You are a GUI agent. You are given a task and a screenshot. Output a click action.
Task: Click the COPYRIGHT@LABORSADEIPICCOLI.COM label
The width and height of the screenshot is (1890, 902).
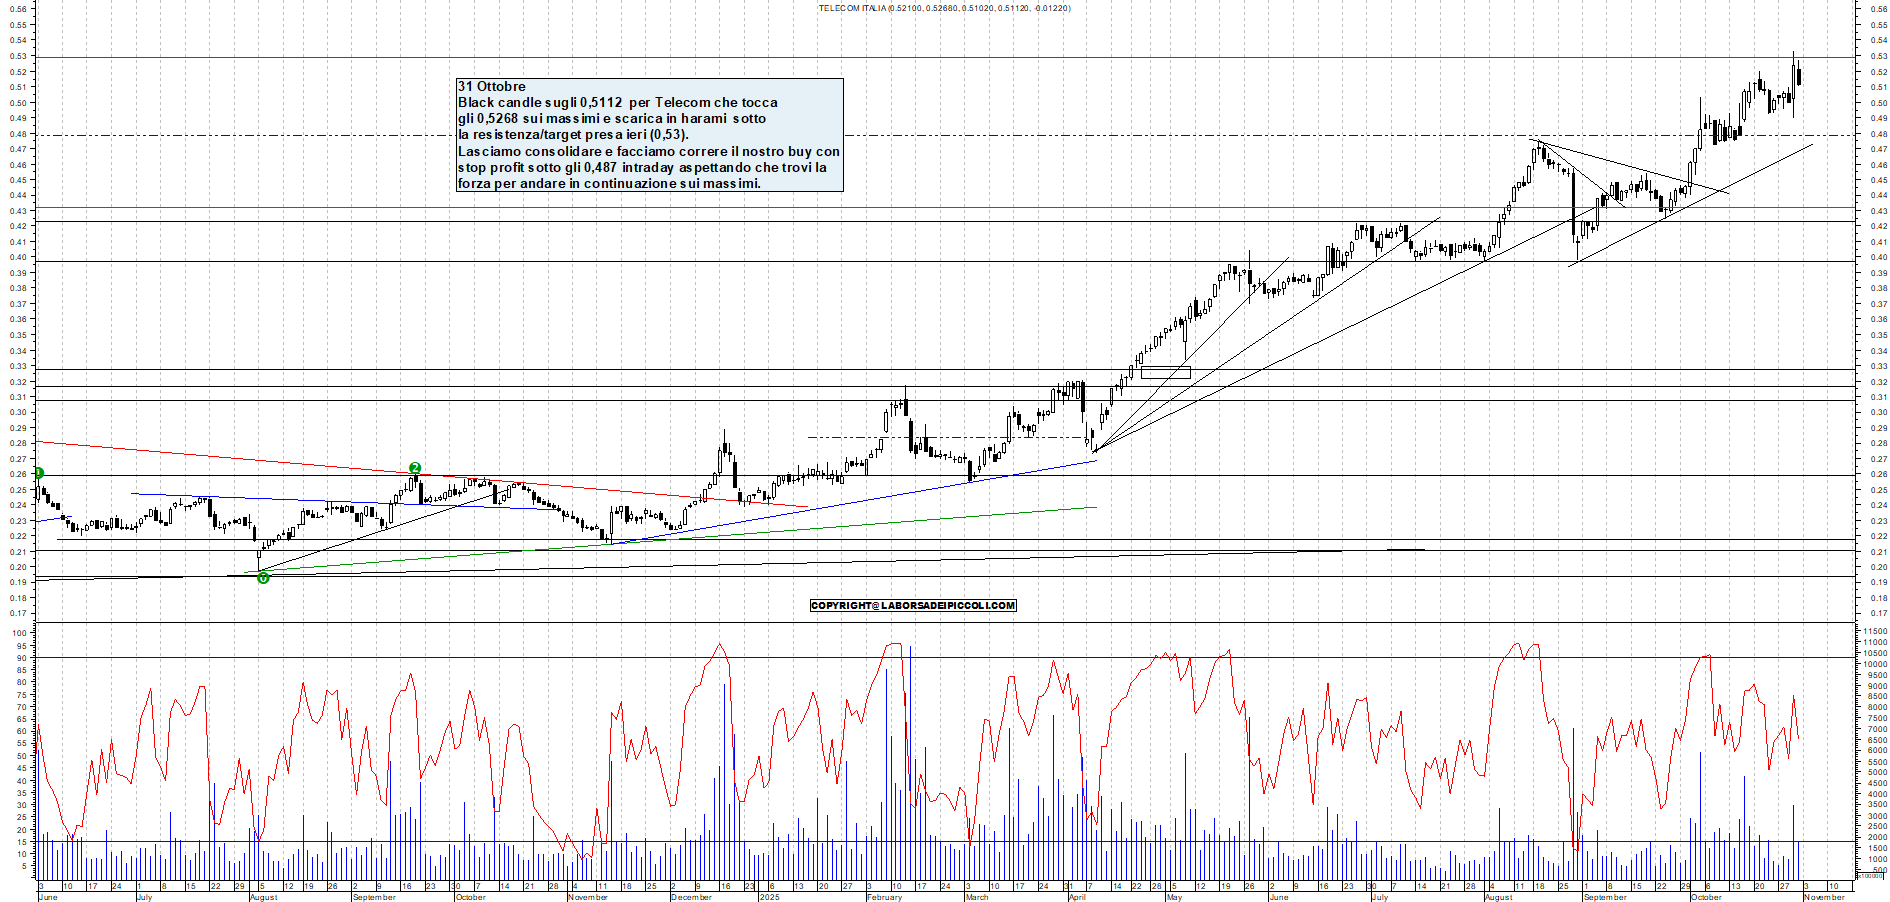coord(913,605)
